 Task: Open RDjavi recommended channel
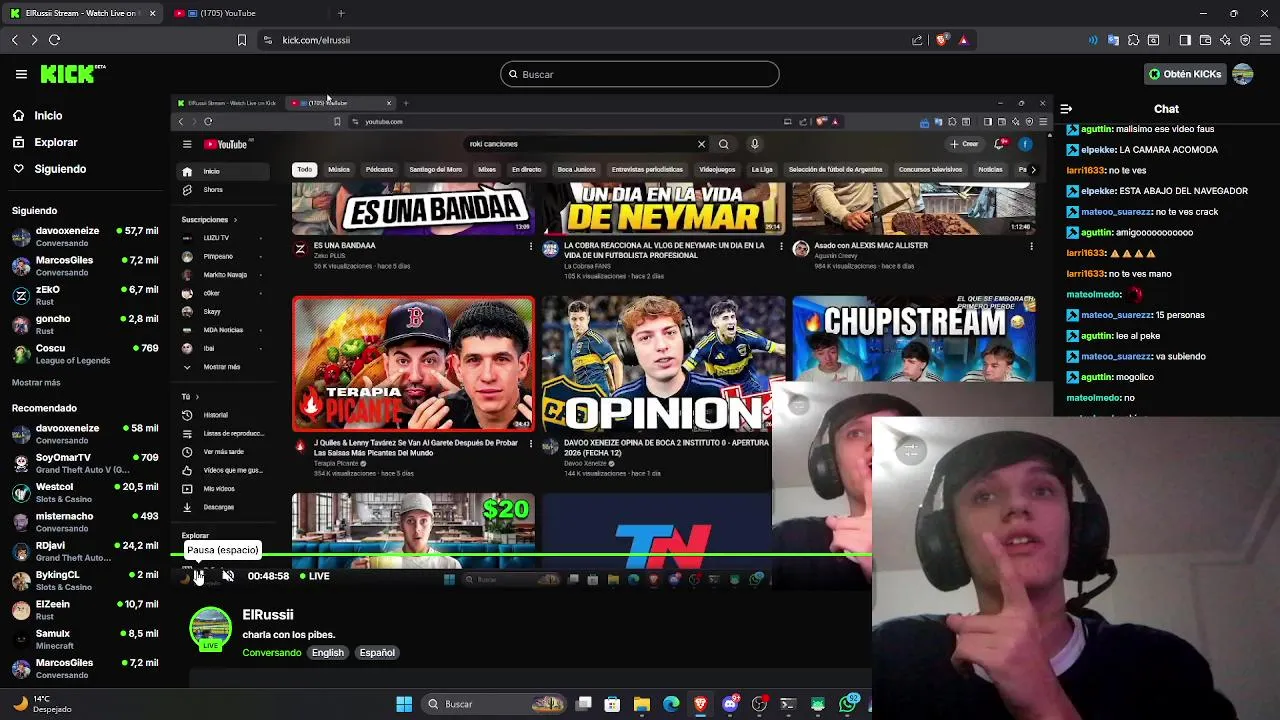pyautogui.click(x=85, y=551)
